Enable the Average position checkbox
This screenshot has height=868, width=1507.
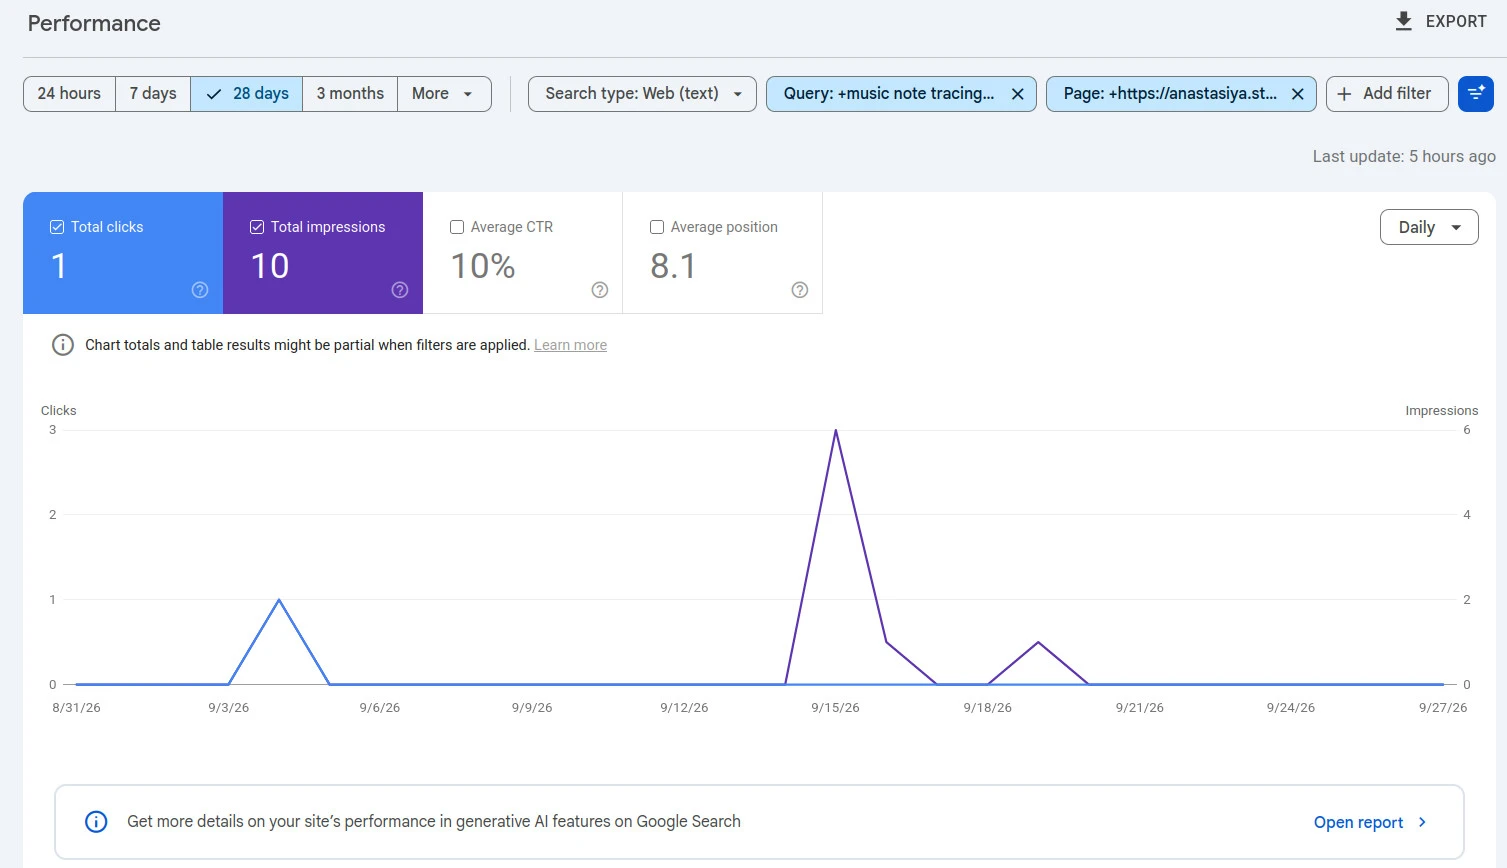tap(657, 227)
